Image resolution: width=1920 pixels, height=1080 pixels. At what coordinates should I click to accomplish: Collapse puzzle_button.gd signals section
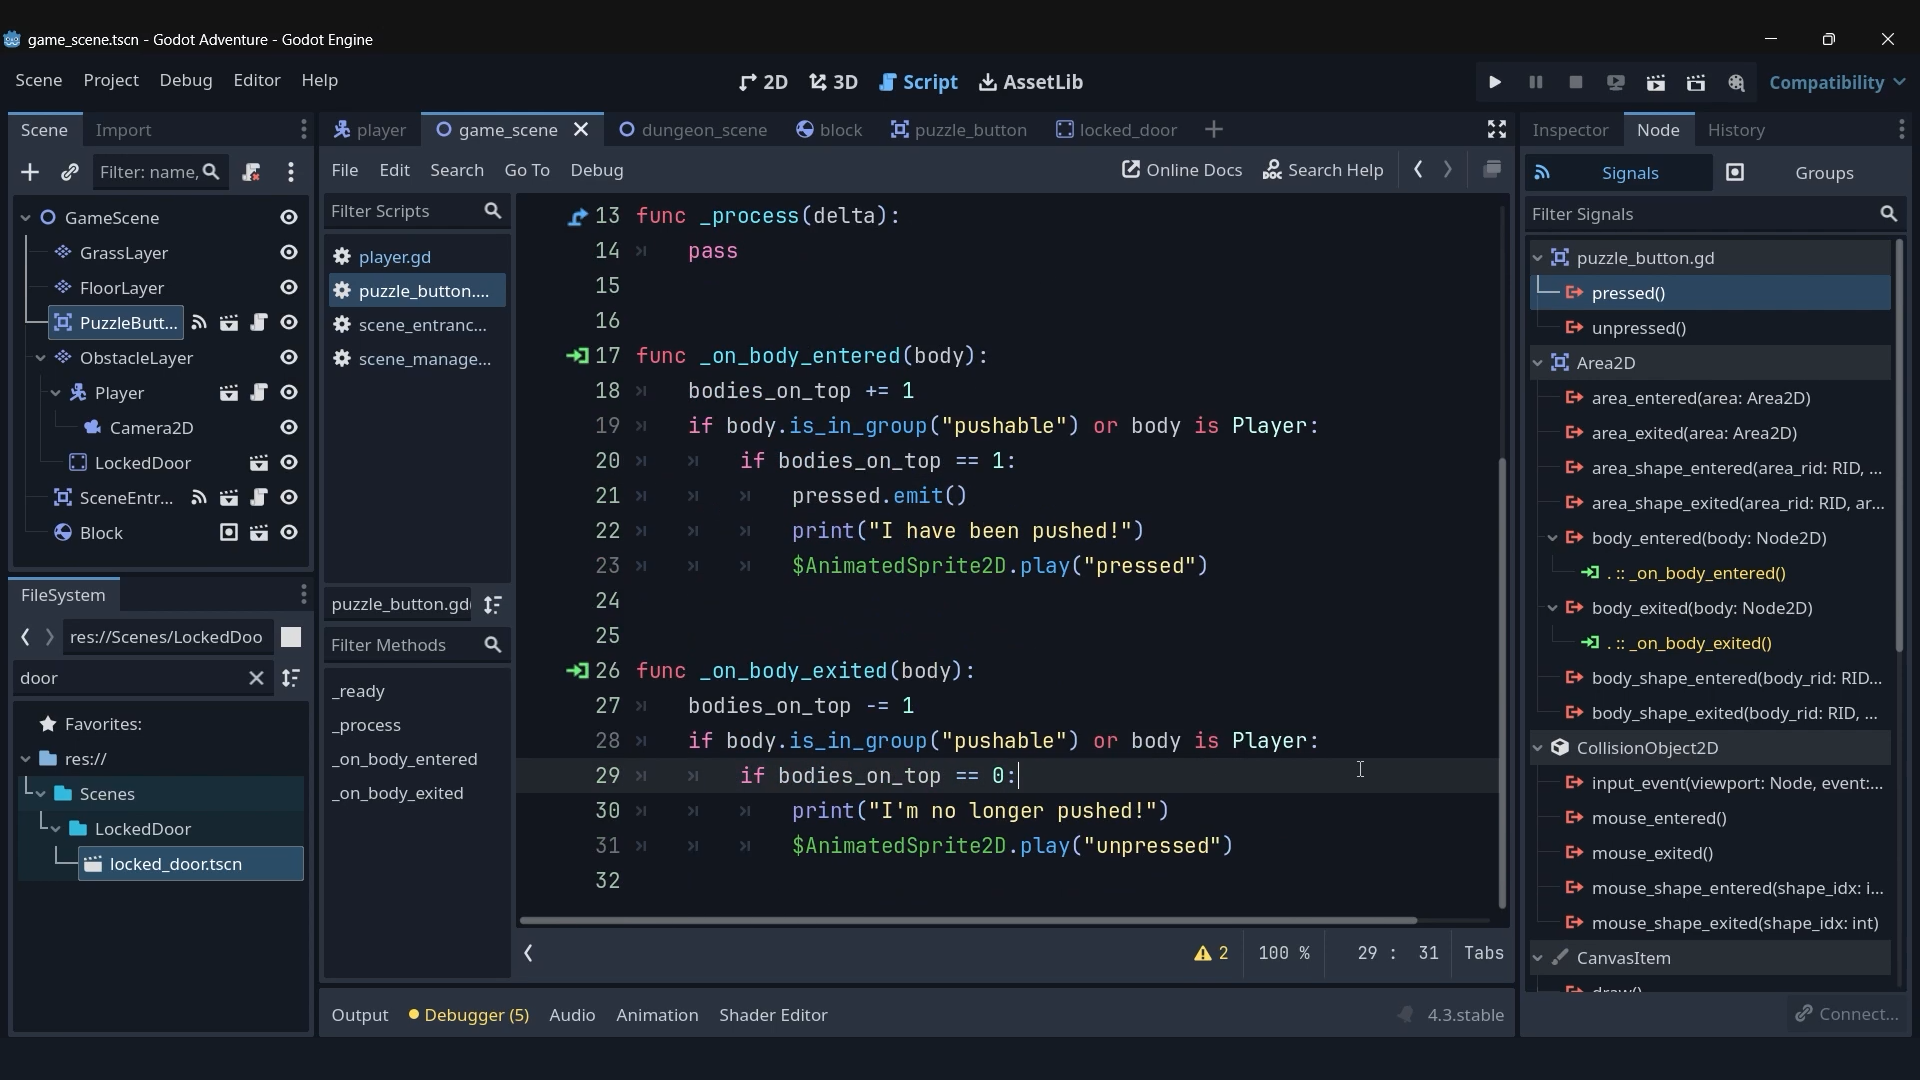1538,257
